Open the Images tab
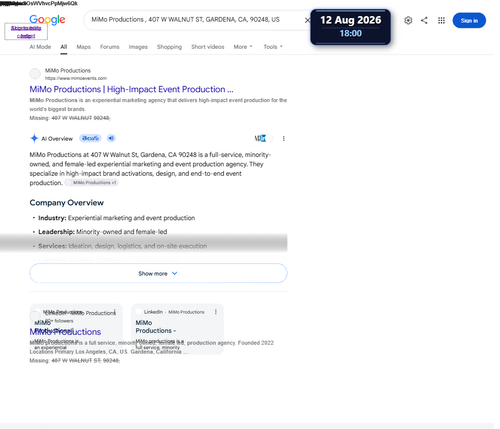This screenshot has width=500, height=429. click(138, 47)
